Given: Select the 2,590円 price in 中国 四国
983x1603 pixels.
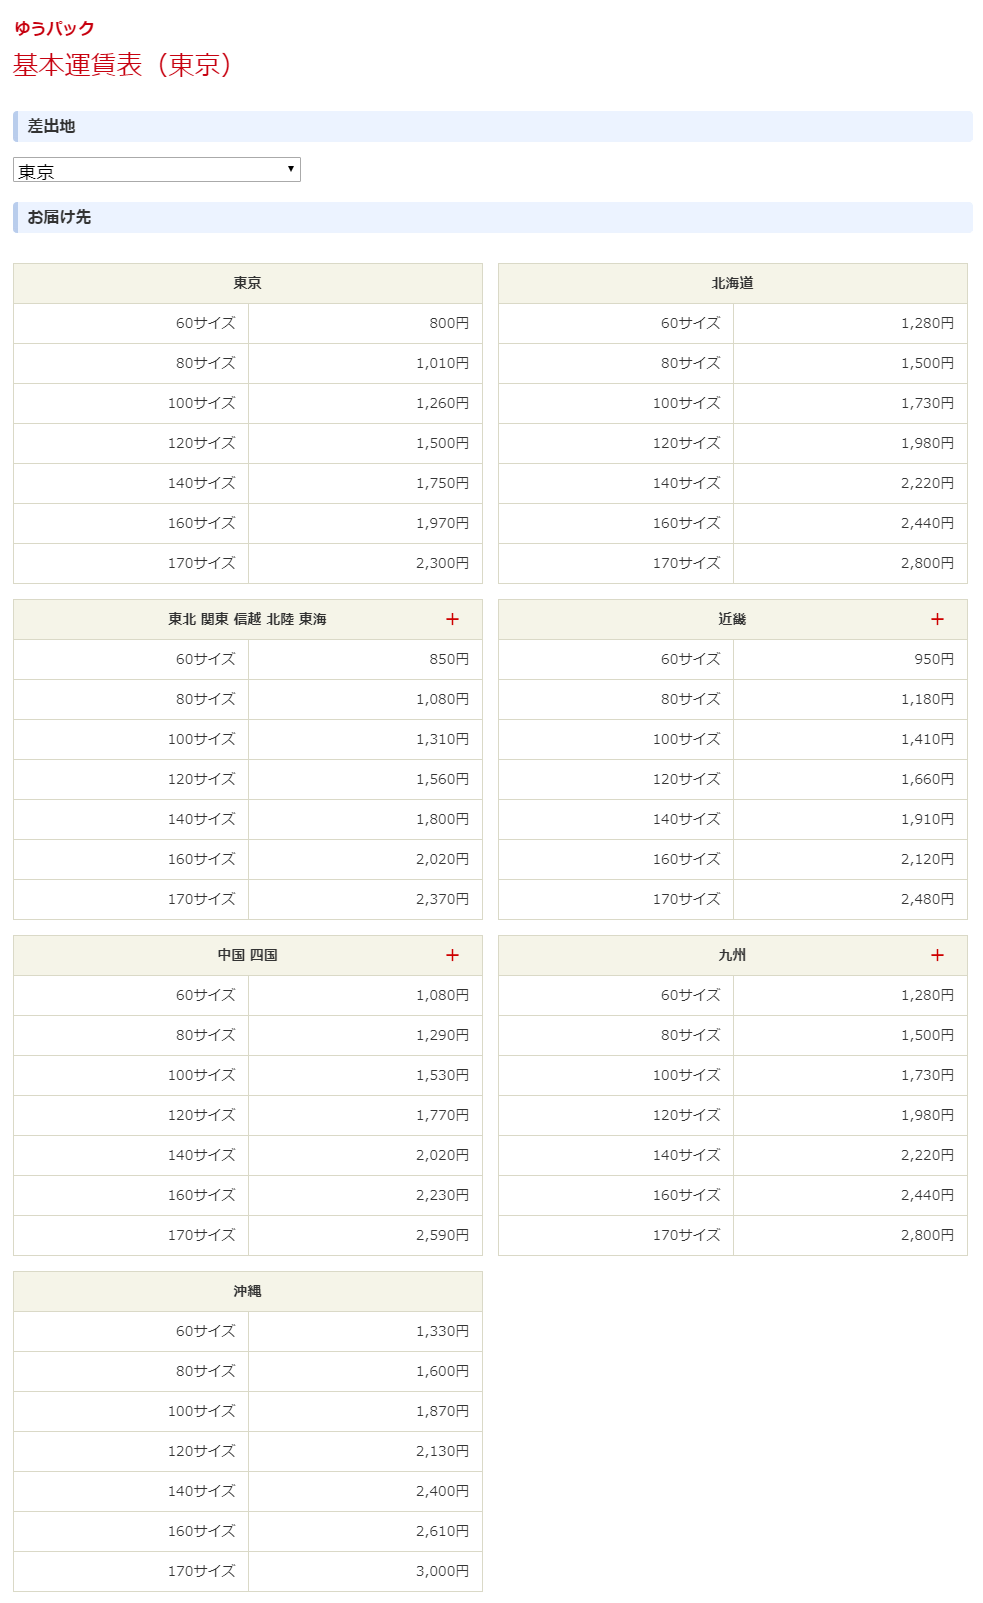Looking at the screenshot, I should coord(442,1235).
